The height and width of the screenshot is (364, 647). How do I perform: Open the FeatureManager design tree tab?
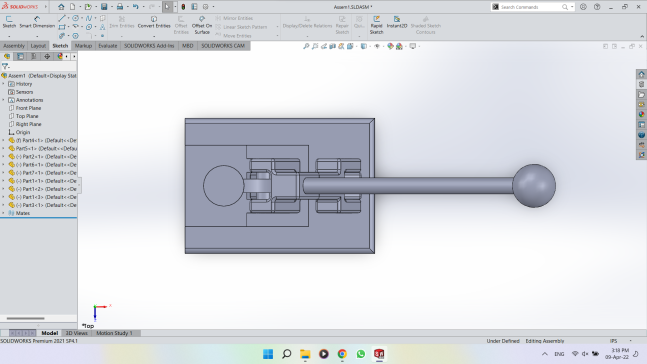point(7,56)
